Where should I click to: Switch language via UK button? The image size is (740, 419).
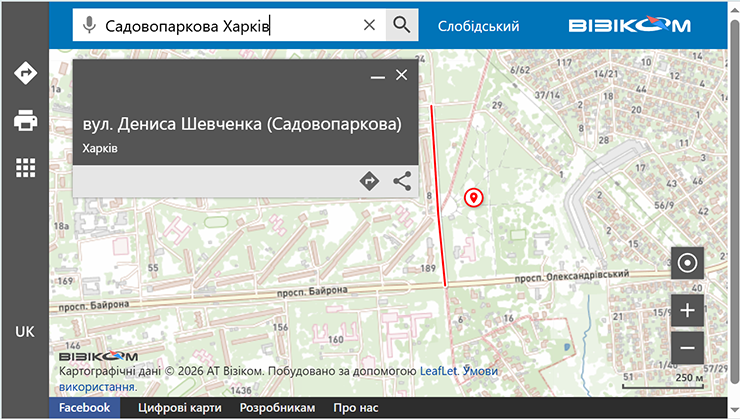(x=25, y=332)
